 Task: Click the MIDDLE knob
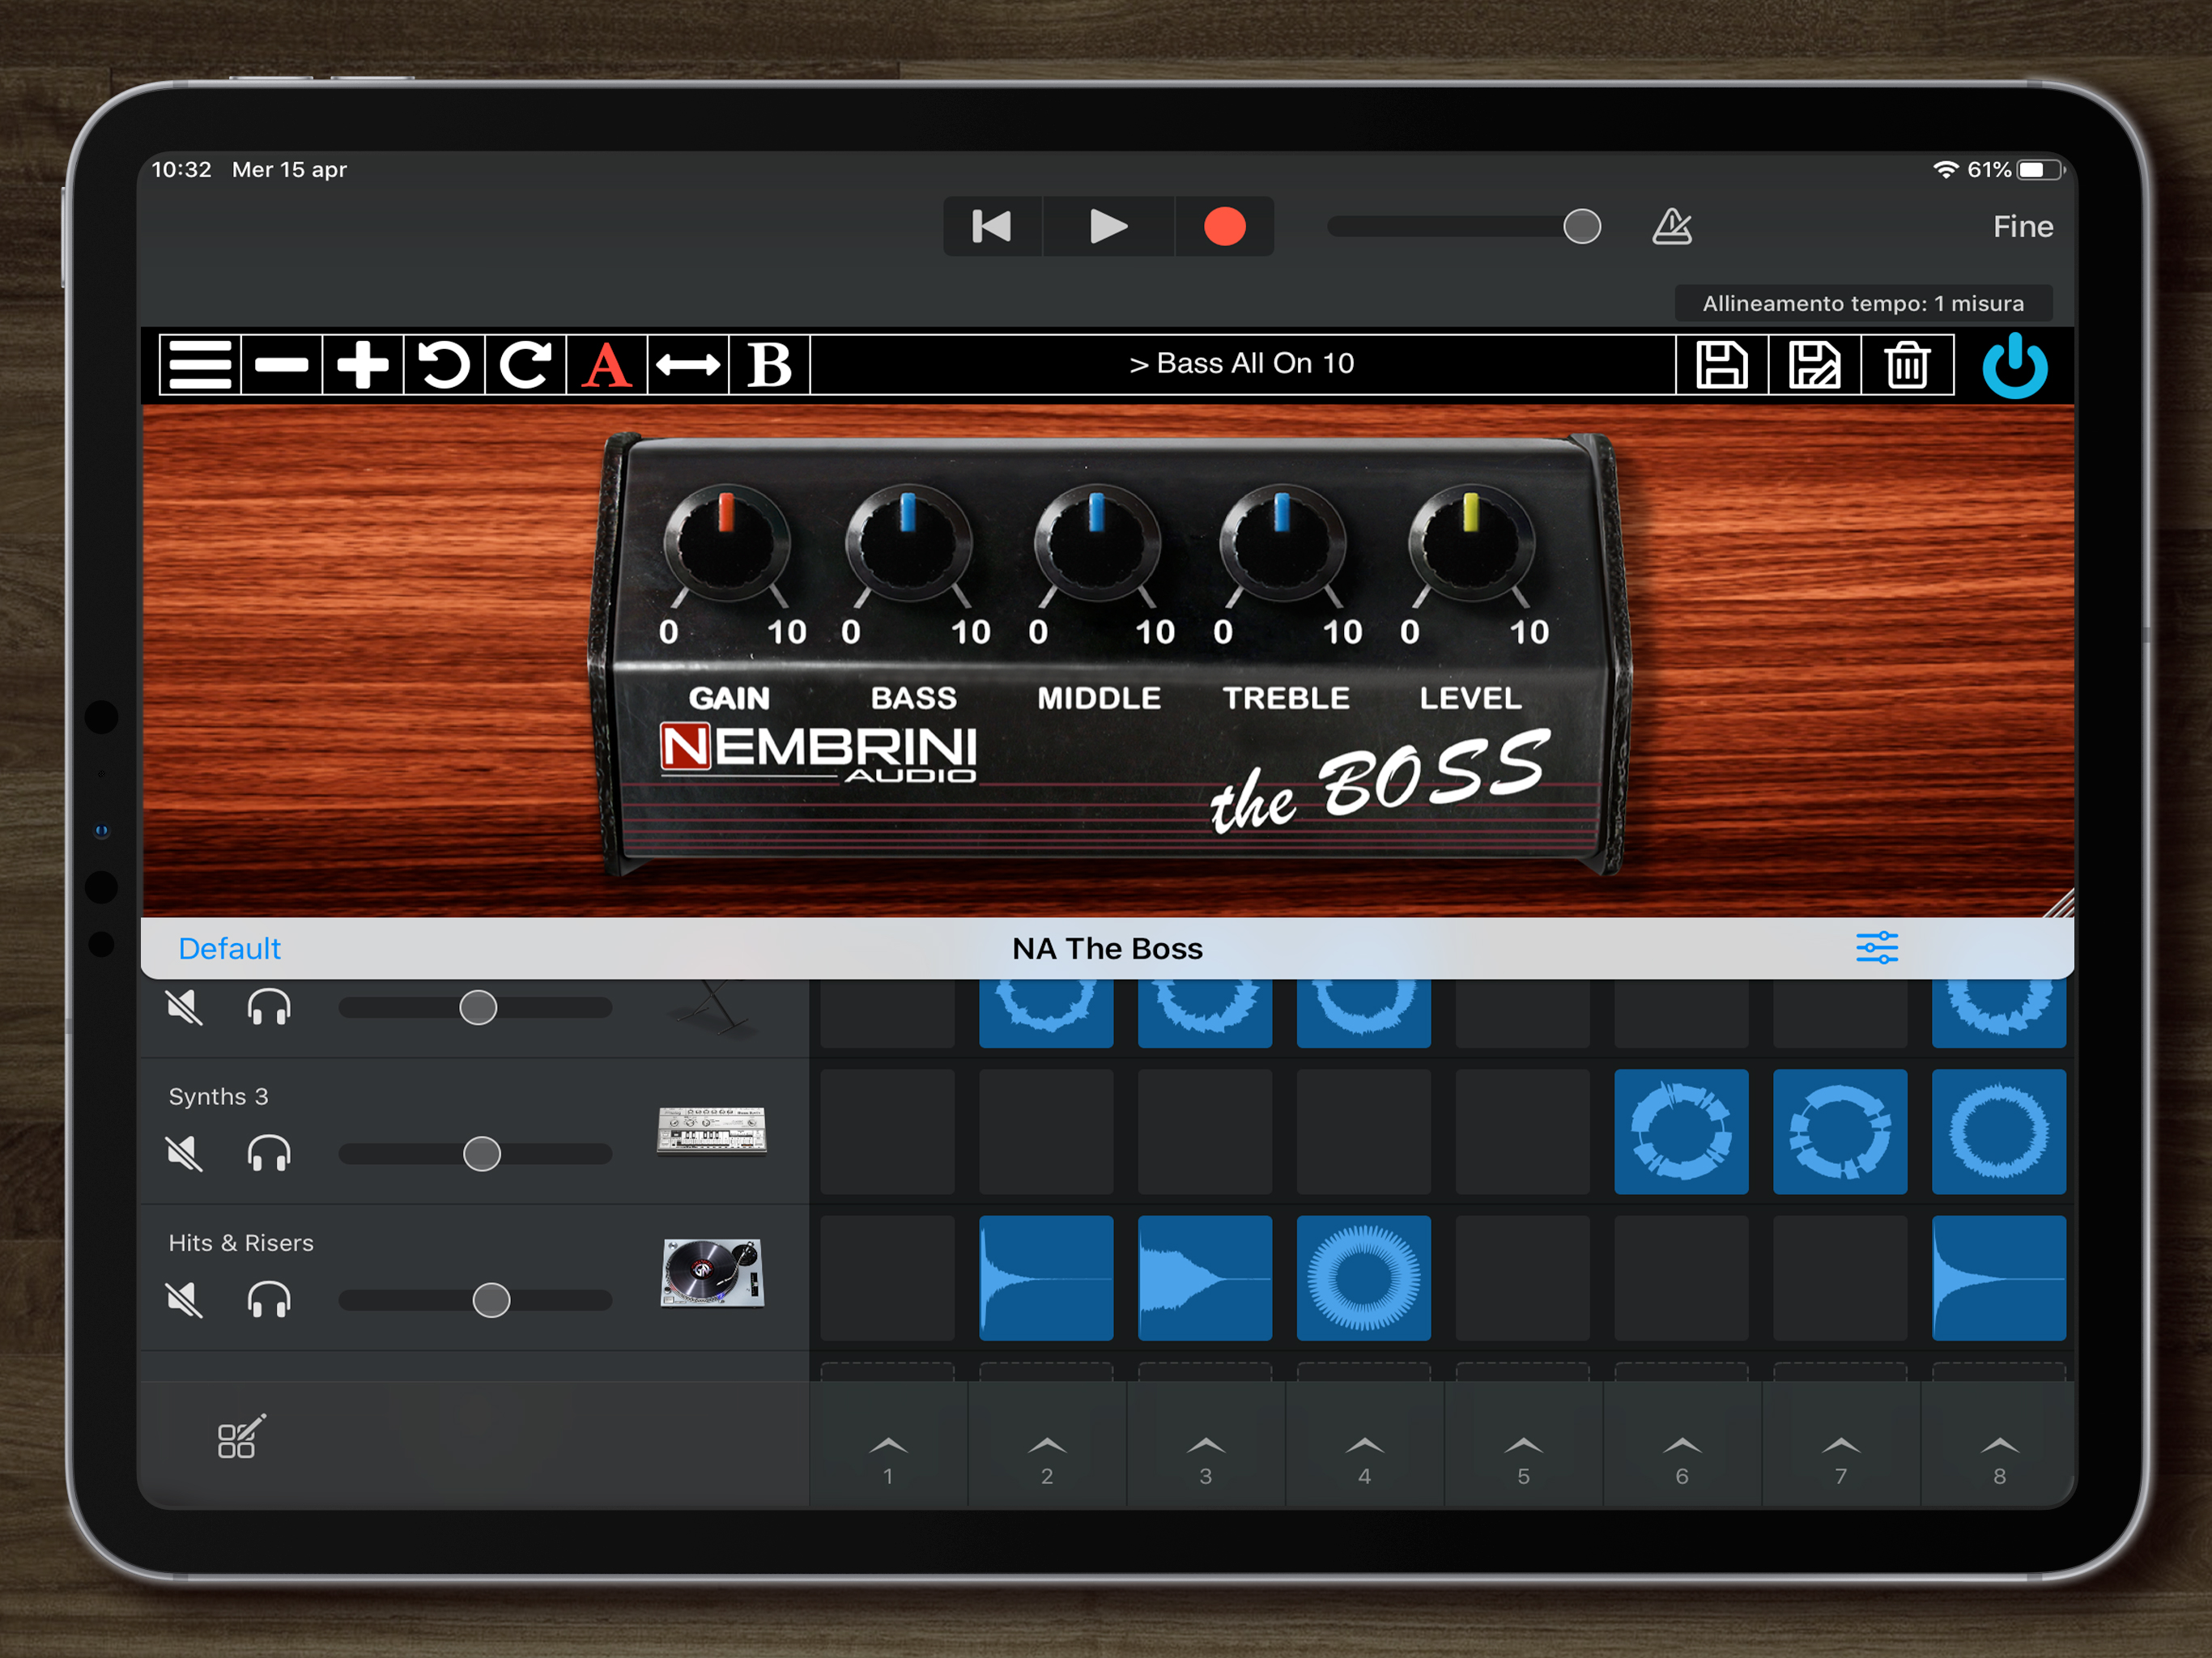1097,544
